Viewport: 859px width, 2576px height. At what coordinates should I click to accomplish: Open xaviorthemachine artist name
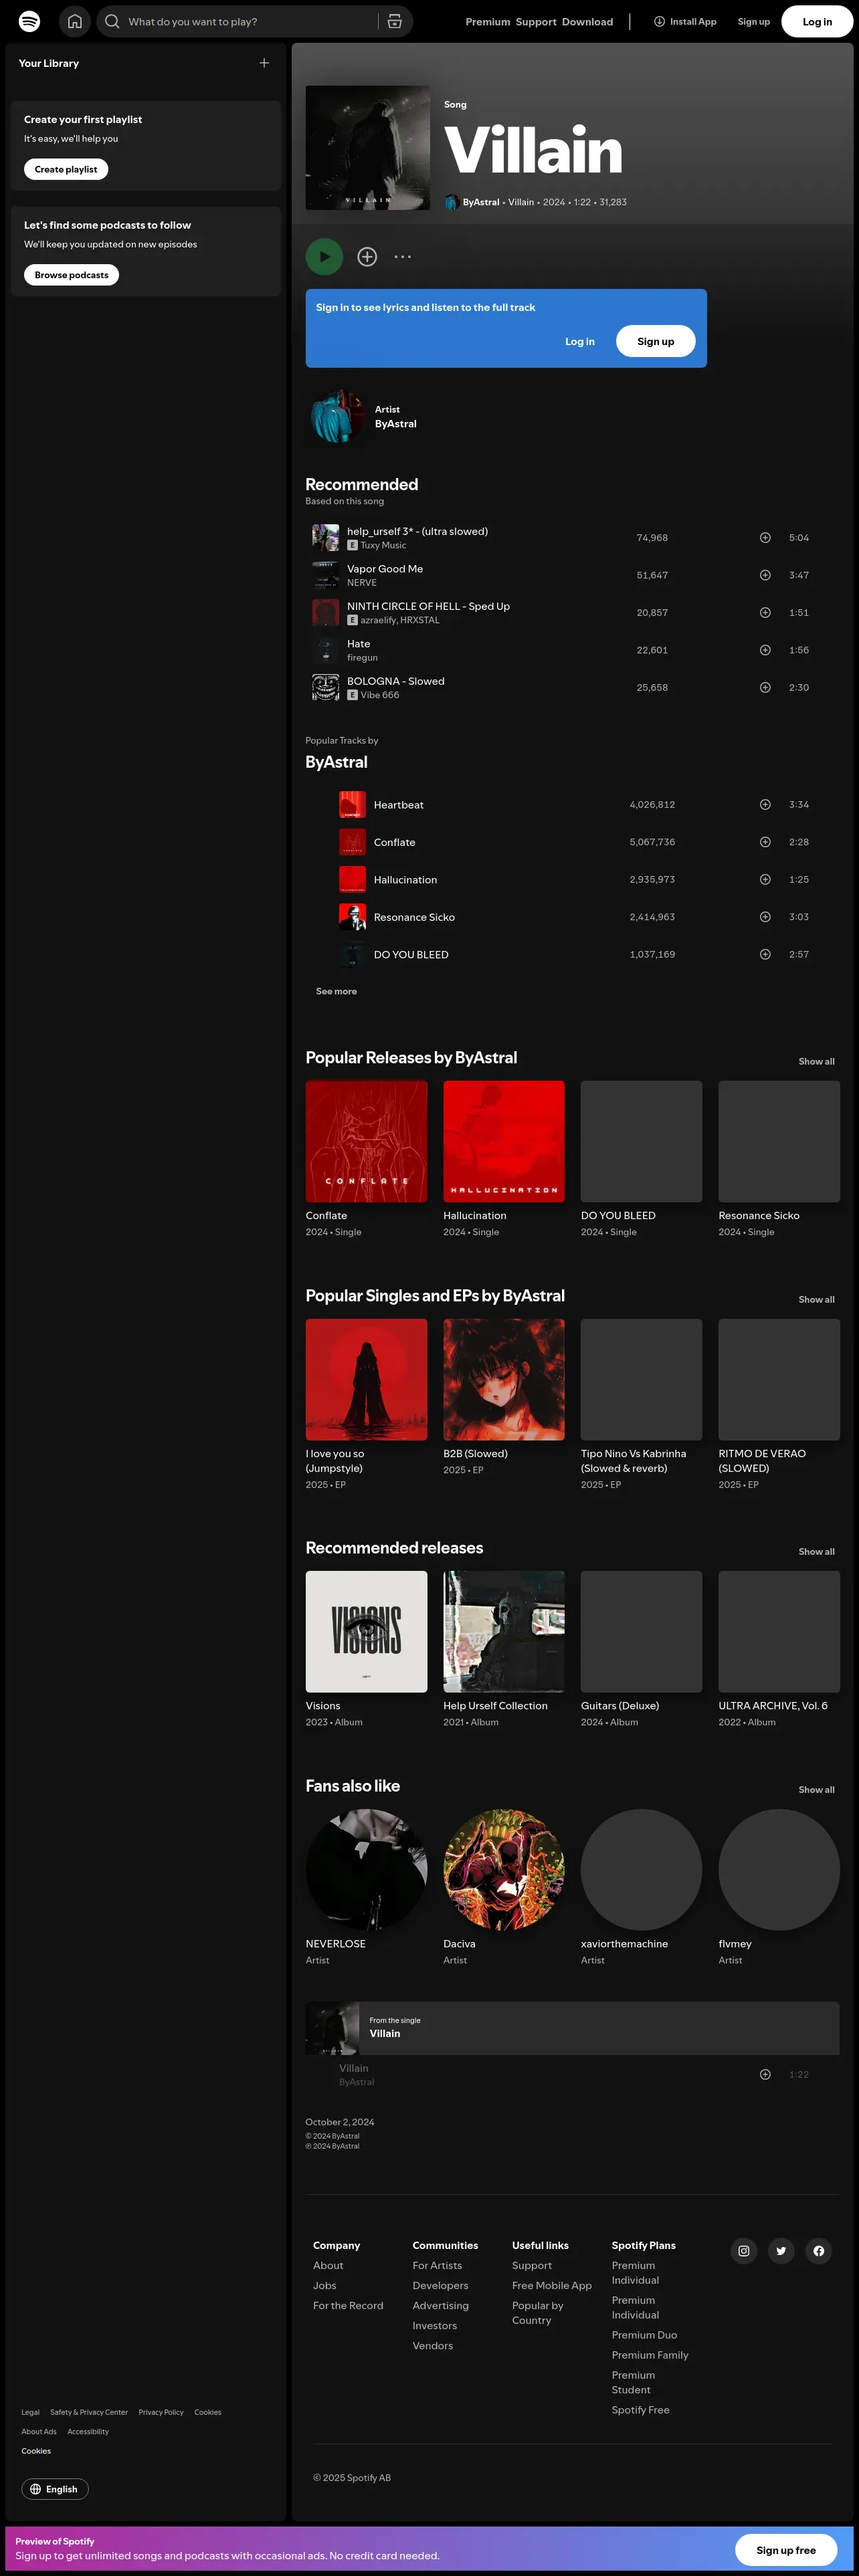click(x=624, y=1944)
